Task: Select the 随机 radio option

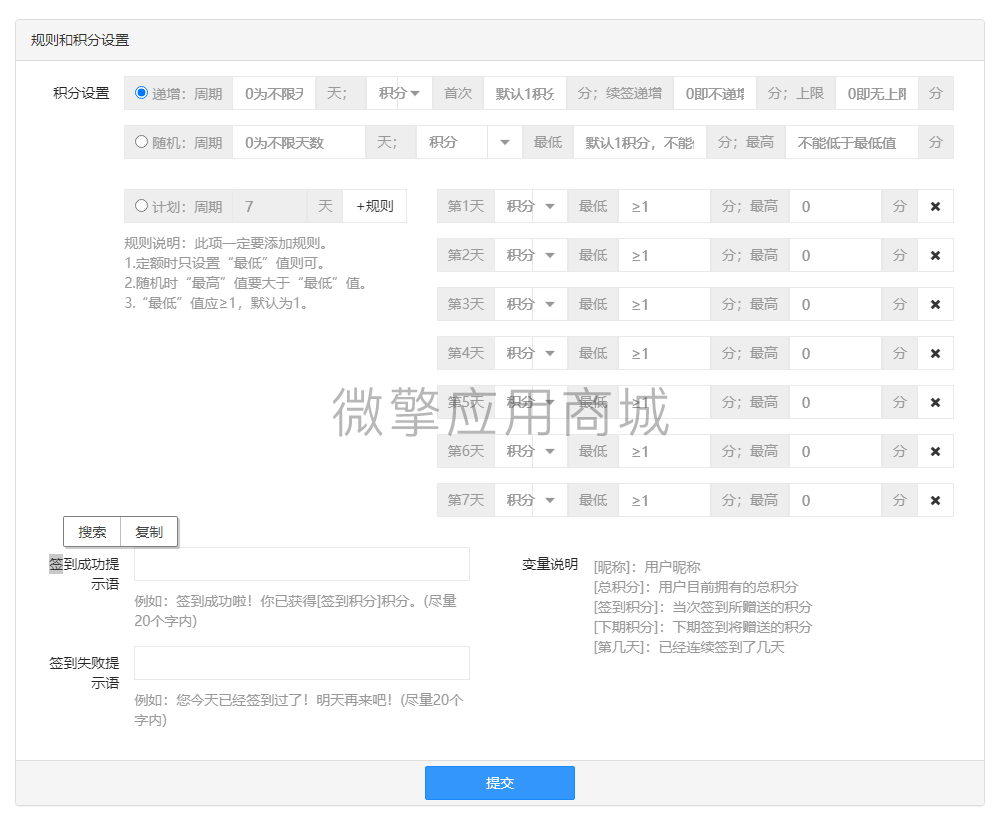Action: 141,142
